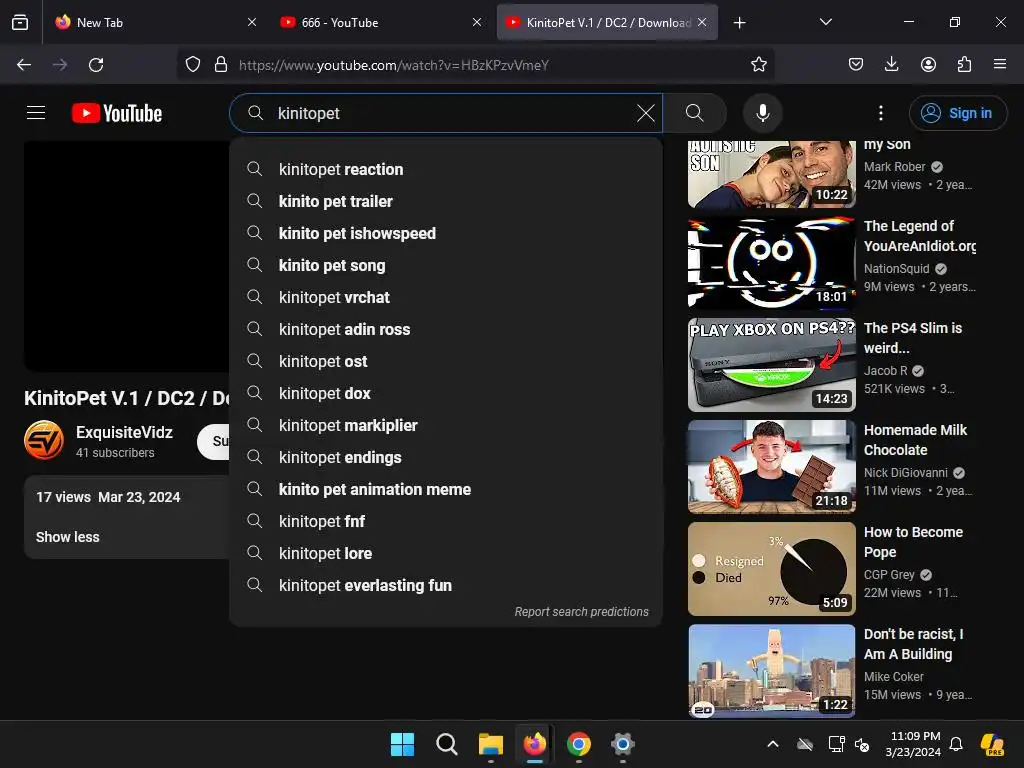
Task: Open Firefox View icon at tab bar
Action: [20, 22]
